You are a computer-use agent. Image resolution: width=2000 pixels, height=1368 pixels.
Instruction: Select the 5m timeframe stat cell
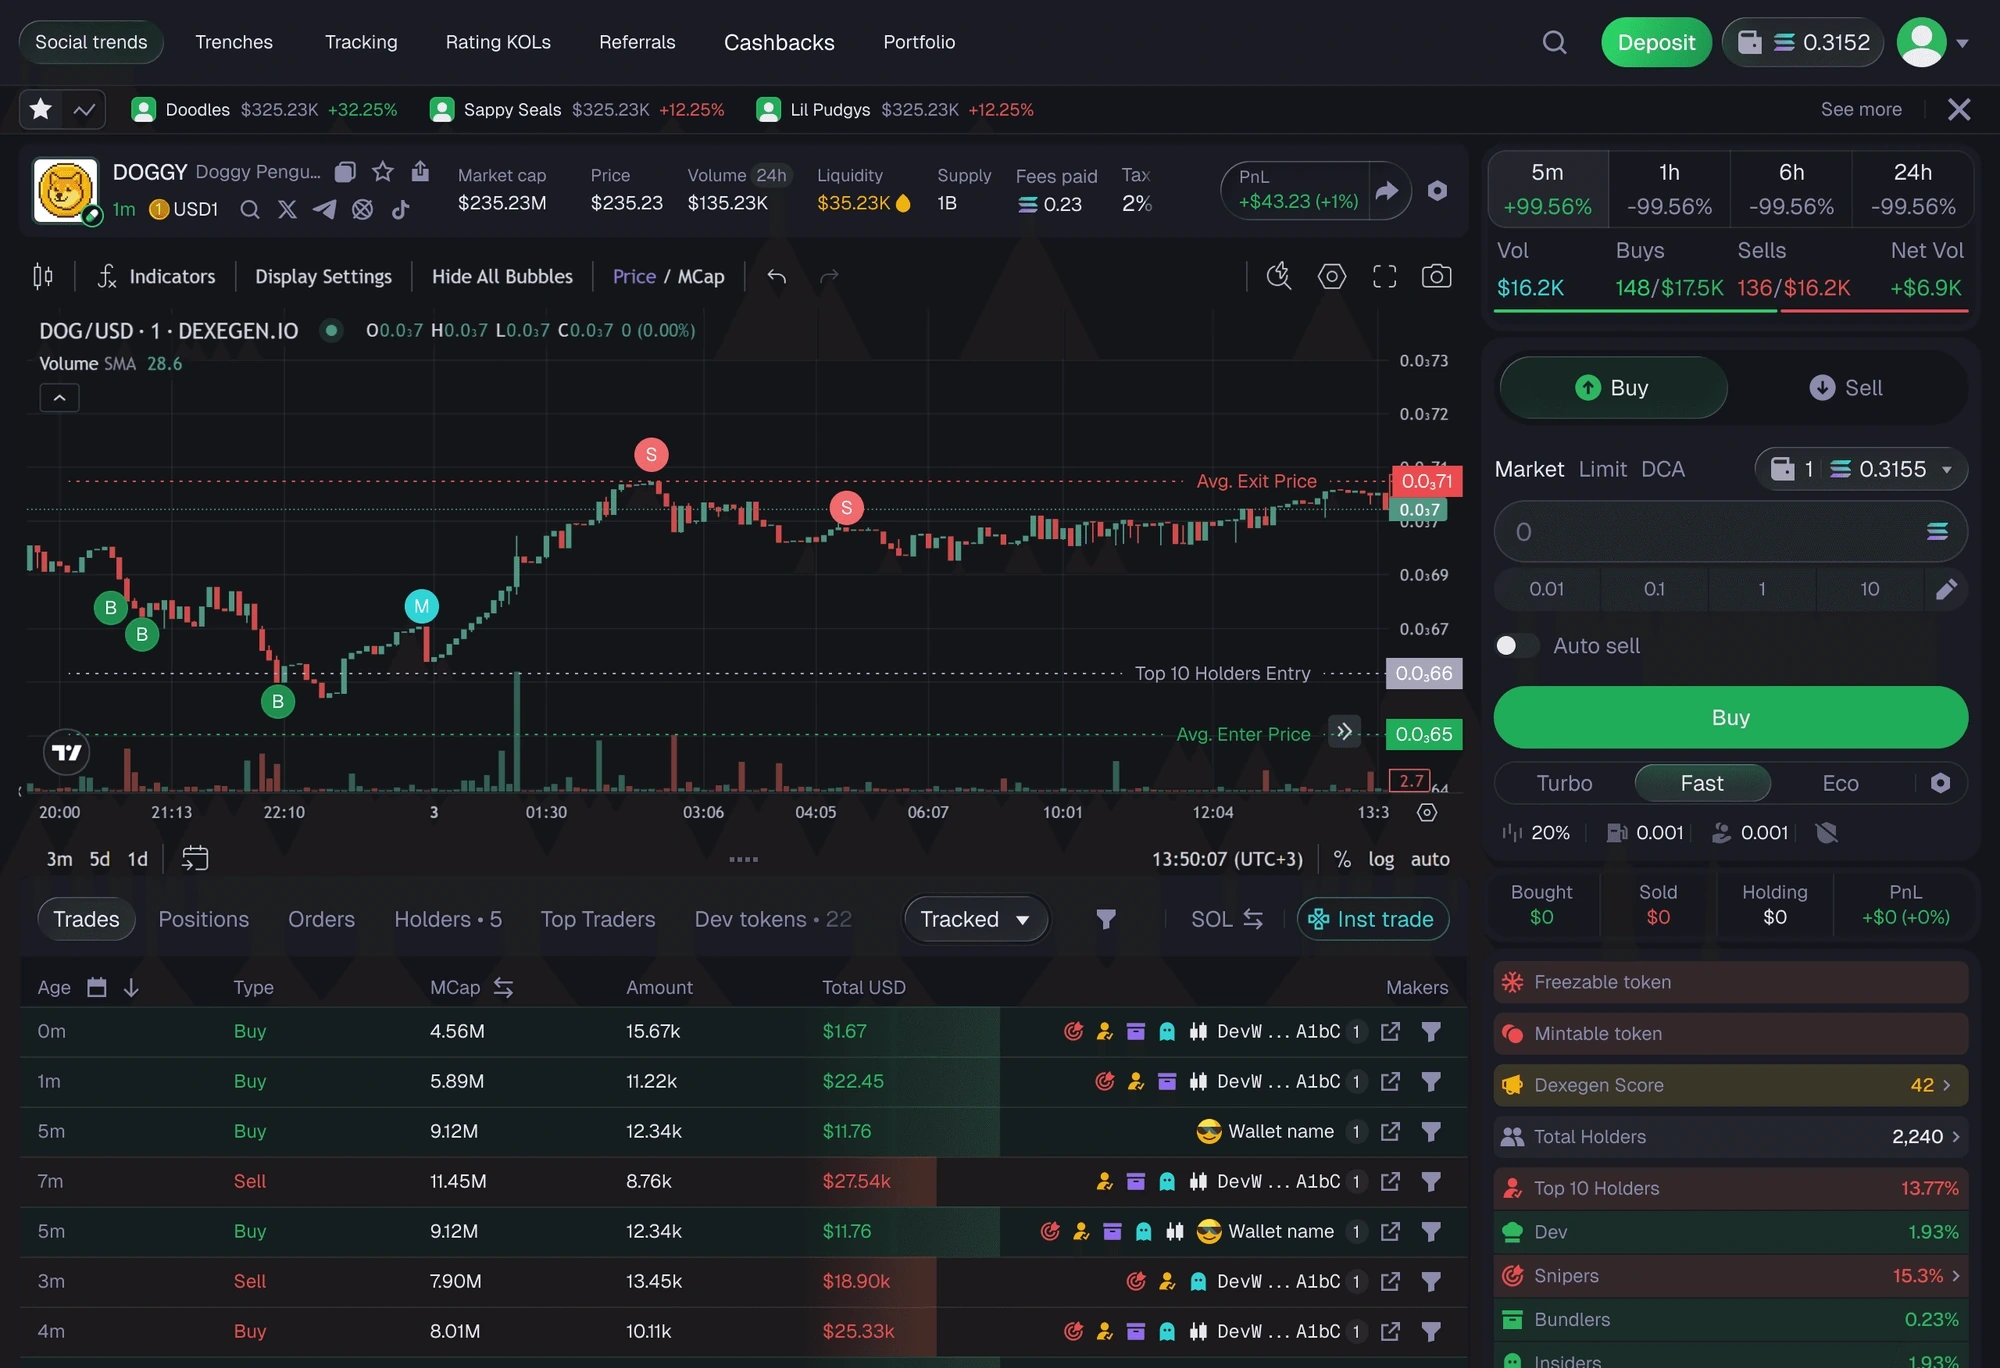pyautogui.click(x=1548, y=190)
